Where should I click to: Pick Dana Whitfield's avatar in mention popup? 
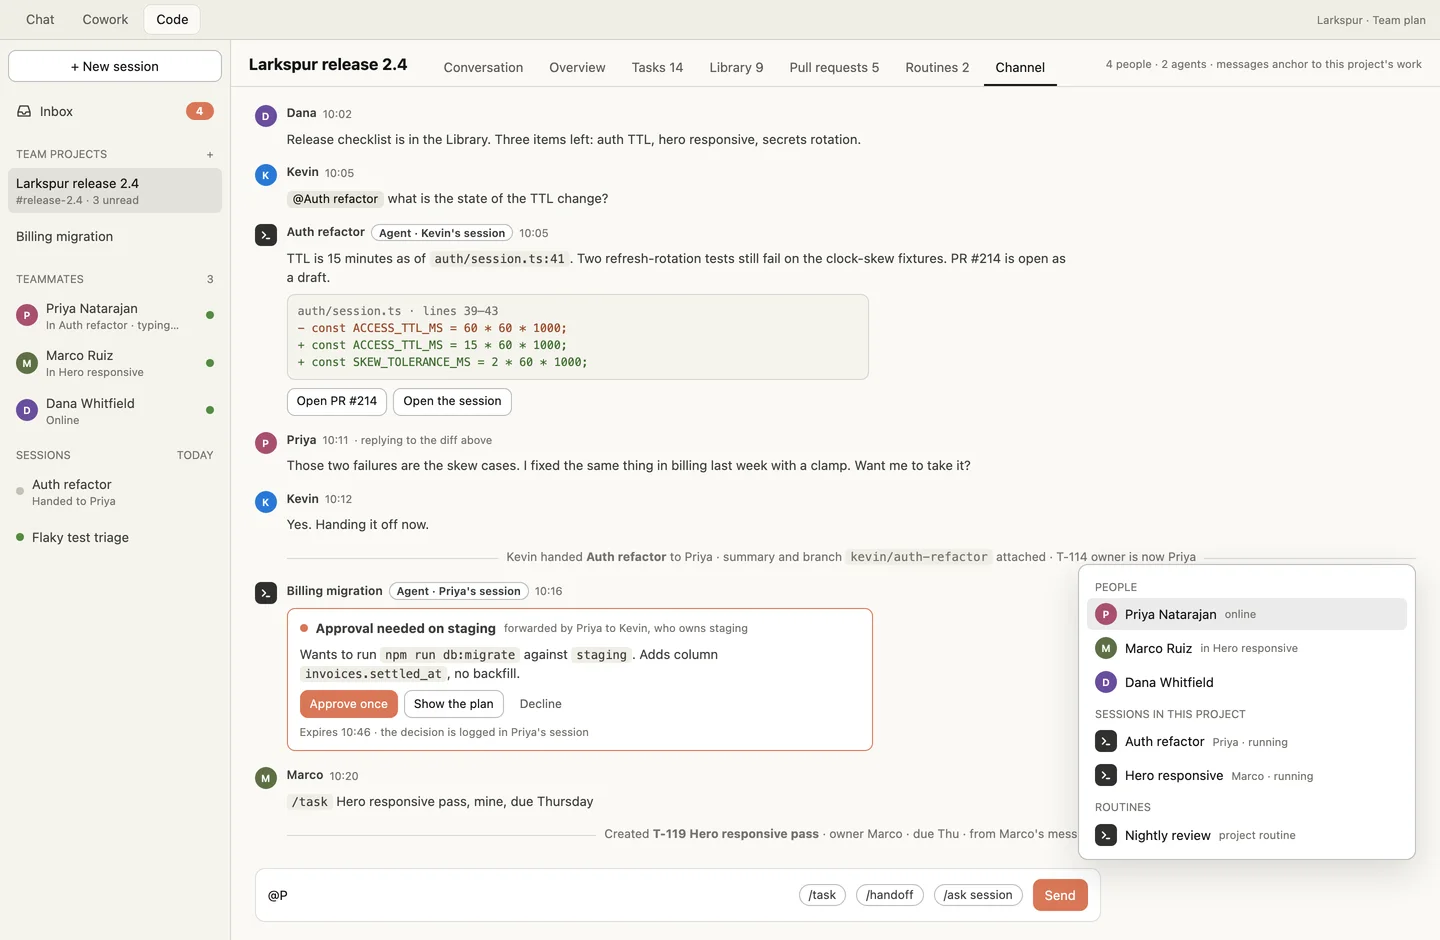click(1106, 682)
